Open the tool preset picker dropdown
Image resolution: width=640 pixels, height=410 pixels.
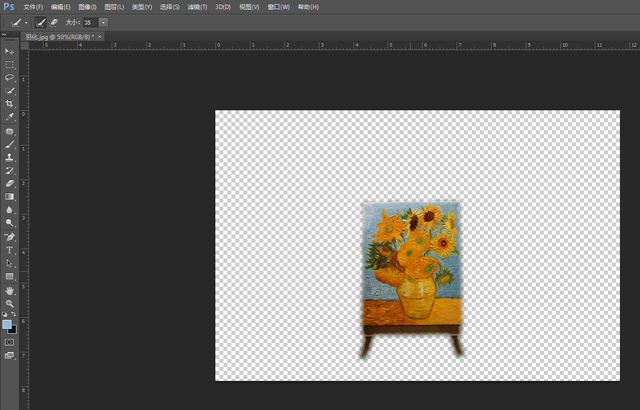[26, 21]
